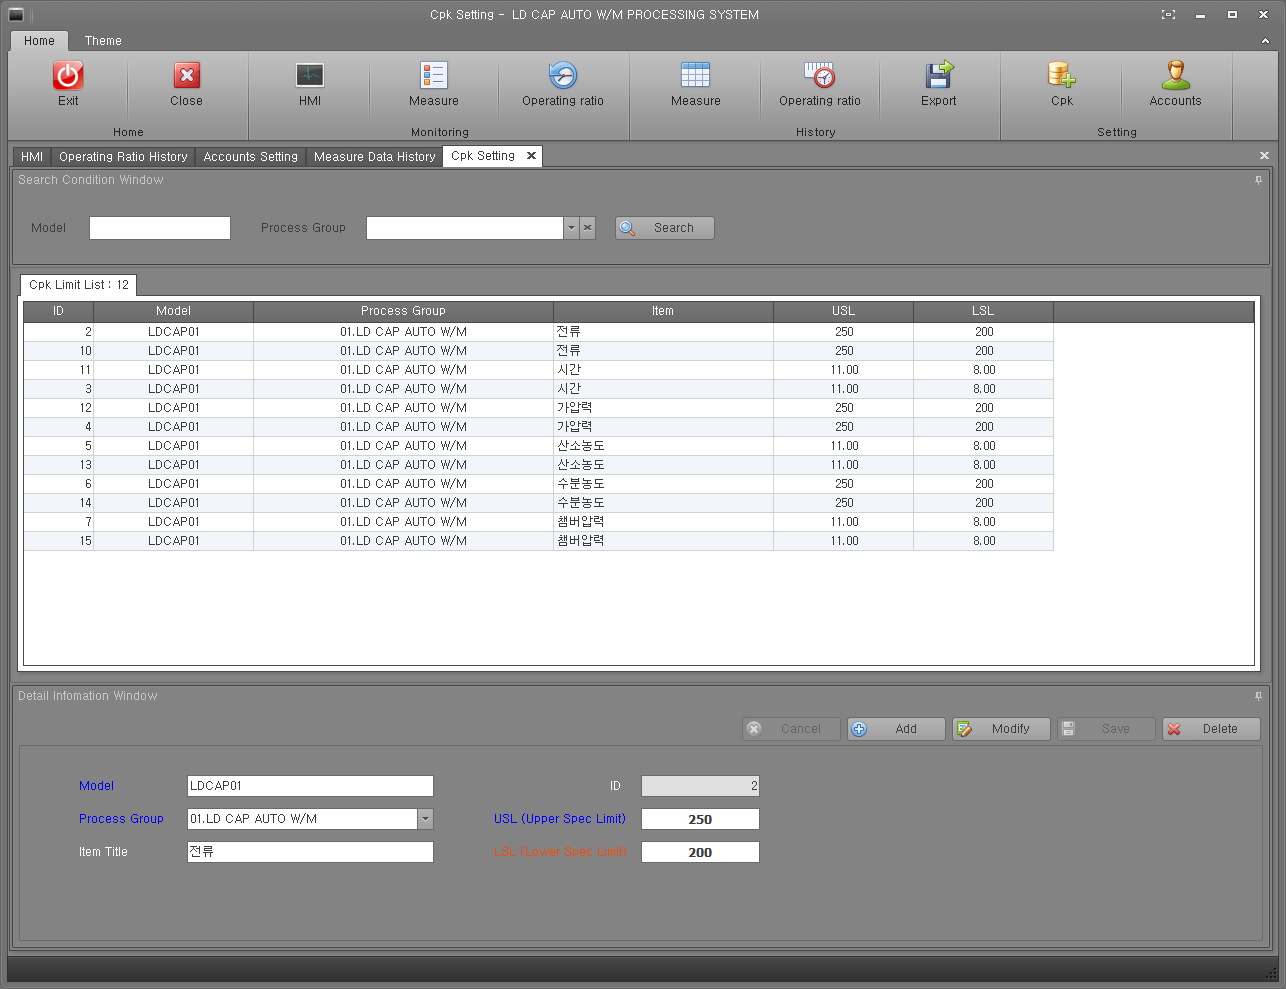Image resolution: width=1286 pixels, height=989 pixels.
Task: Open Operating ratio under the Monitoring group
Action: pyautogui.click(x=563, y=76)
